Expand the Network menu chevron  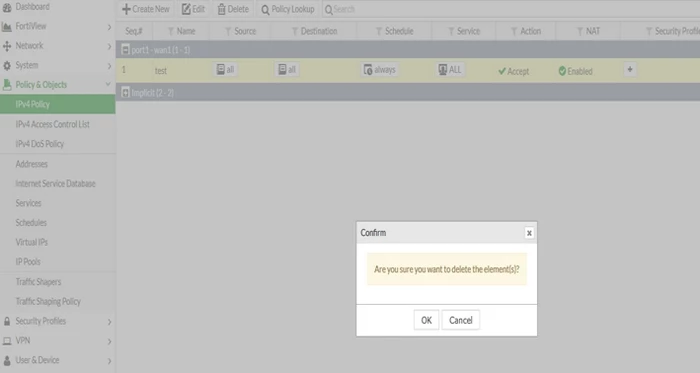point(109,46)
